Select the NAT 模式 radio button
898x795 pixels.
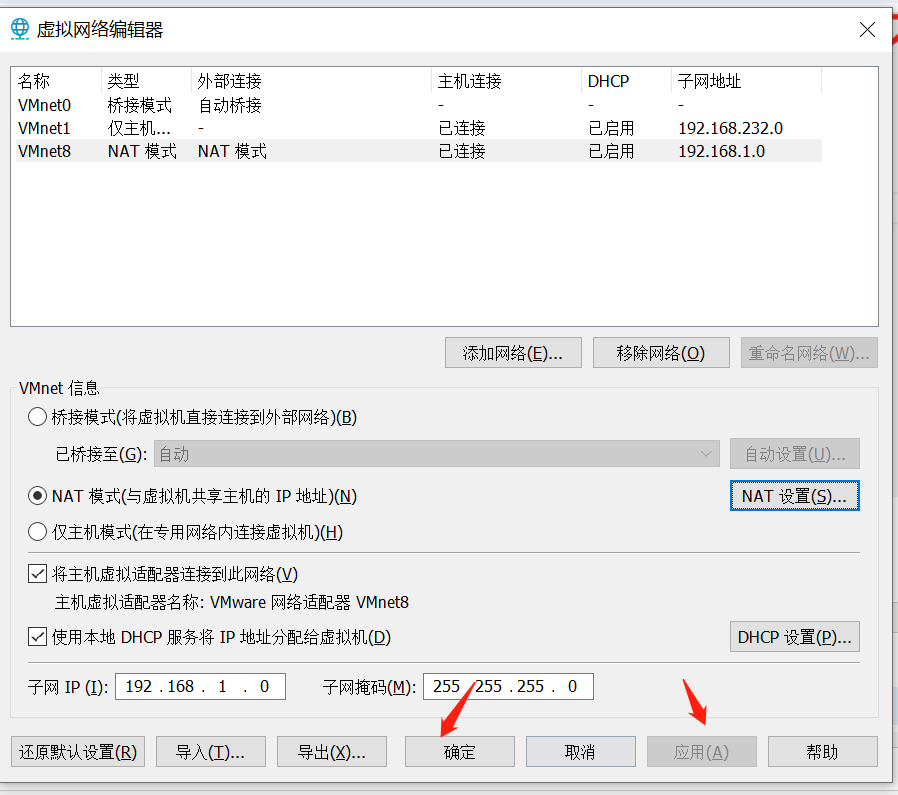click(x=37, y=496)
